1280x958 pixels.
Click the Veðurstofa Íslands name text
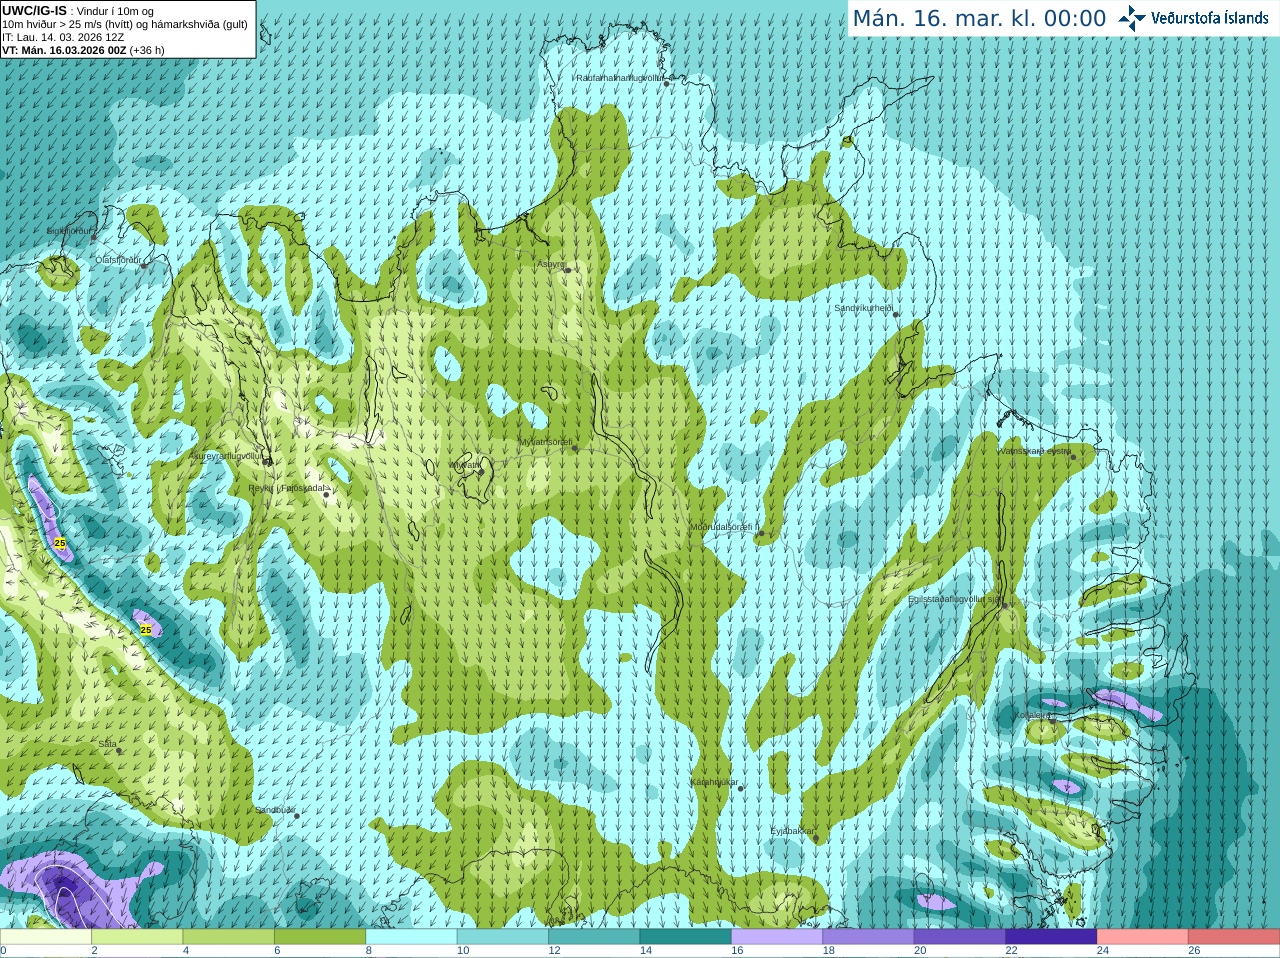point(1210,18)
